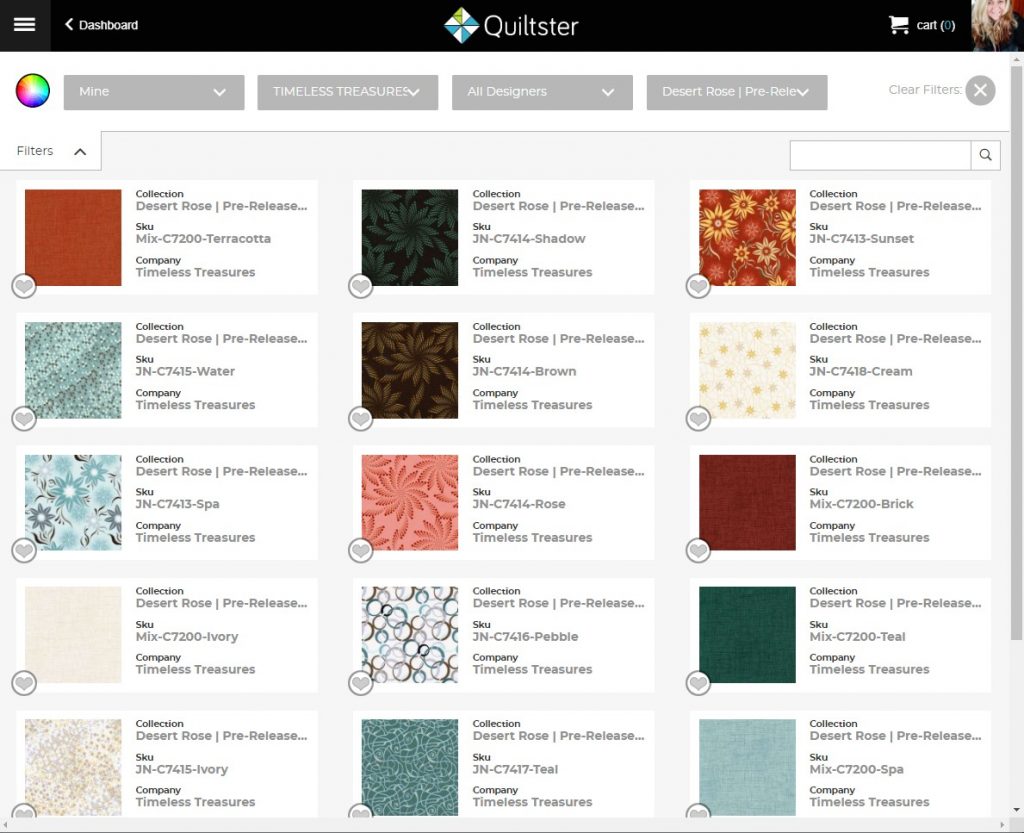Click the SKU text JN-C7414-Rose

click(x=519, y=504)
